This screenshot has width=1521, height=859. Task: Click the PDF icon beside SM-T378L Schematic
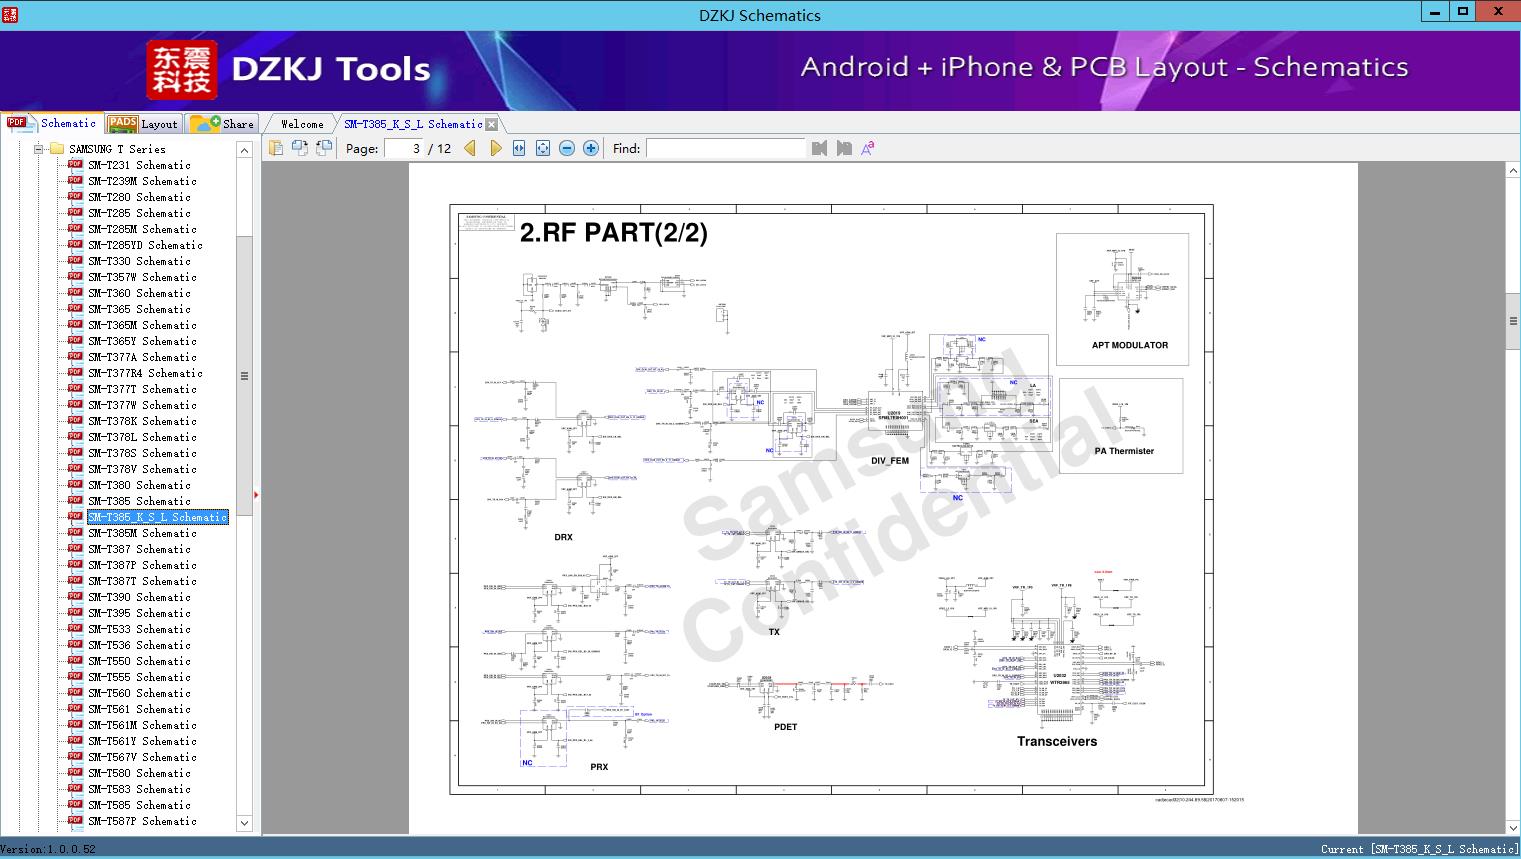click(75, 436)
